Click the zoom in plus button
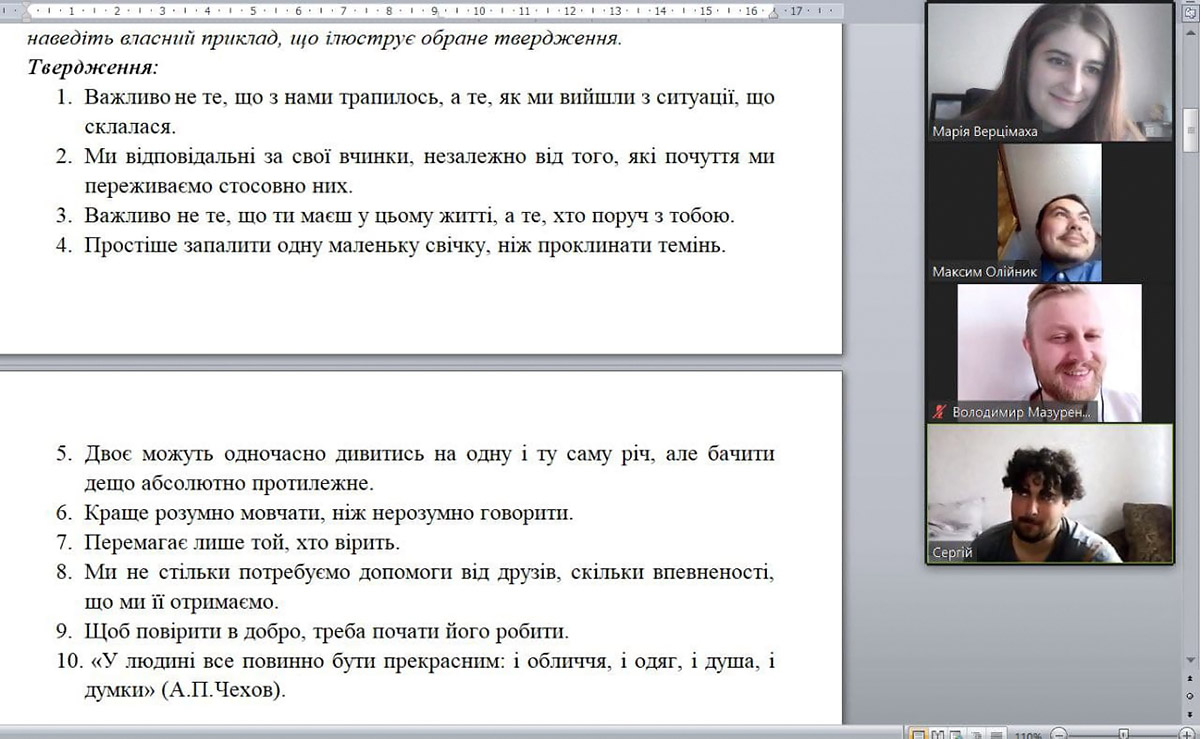This screenshot has width=1200, height=739. [1186, 733]
